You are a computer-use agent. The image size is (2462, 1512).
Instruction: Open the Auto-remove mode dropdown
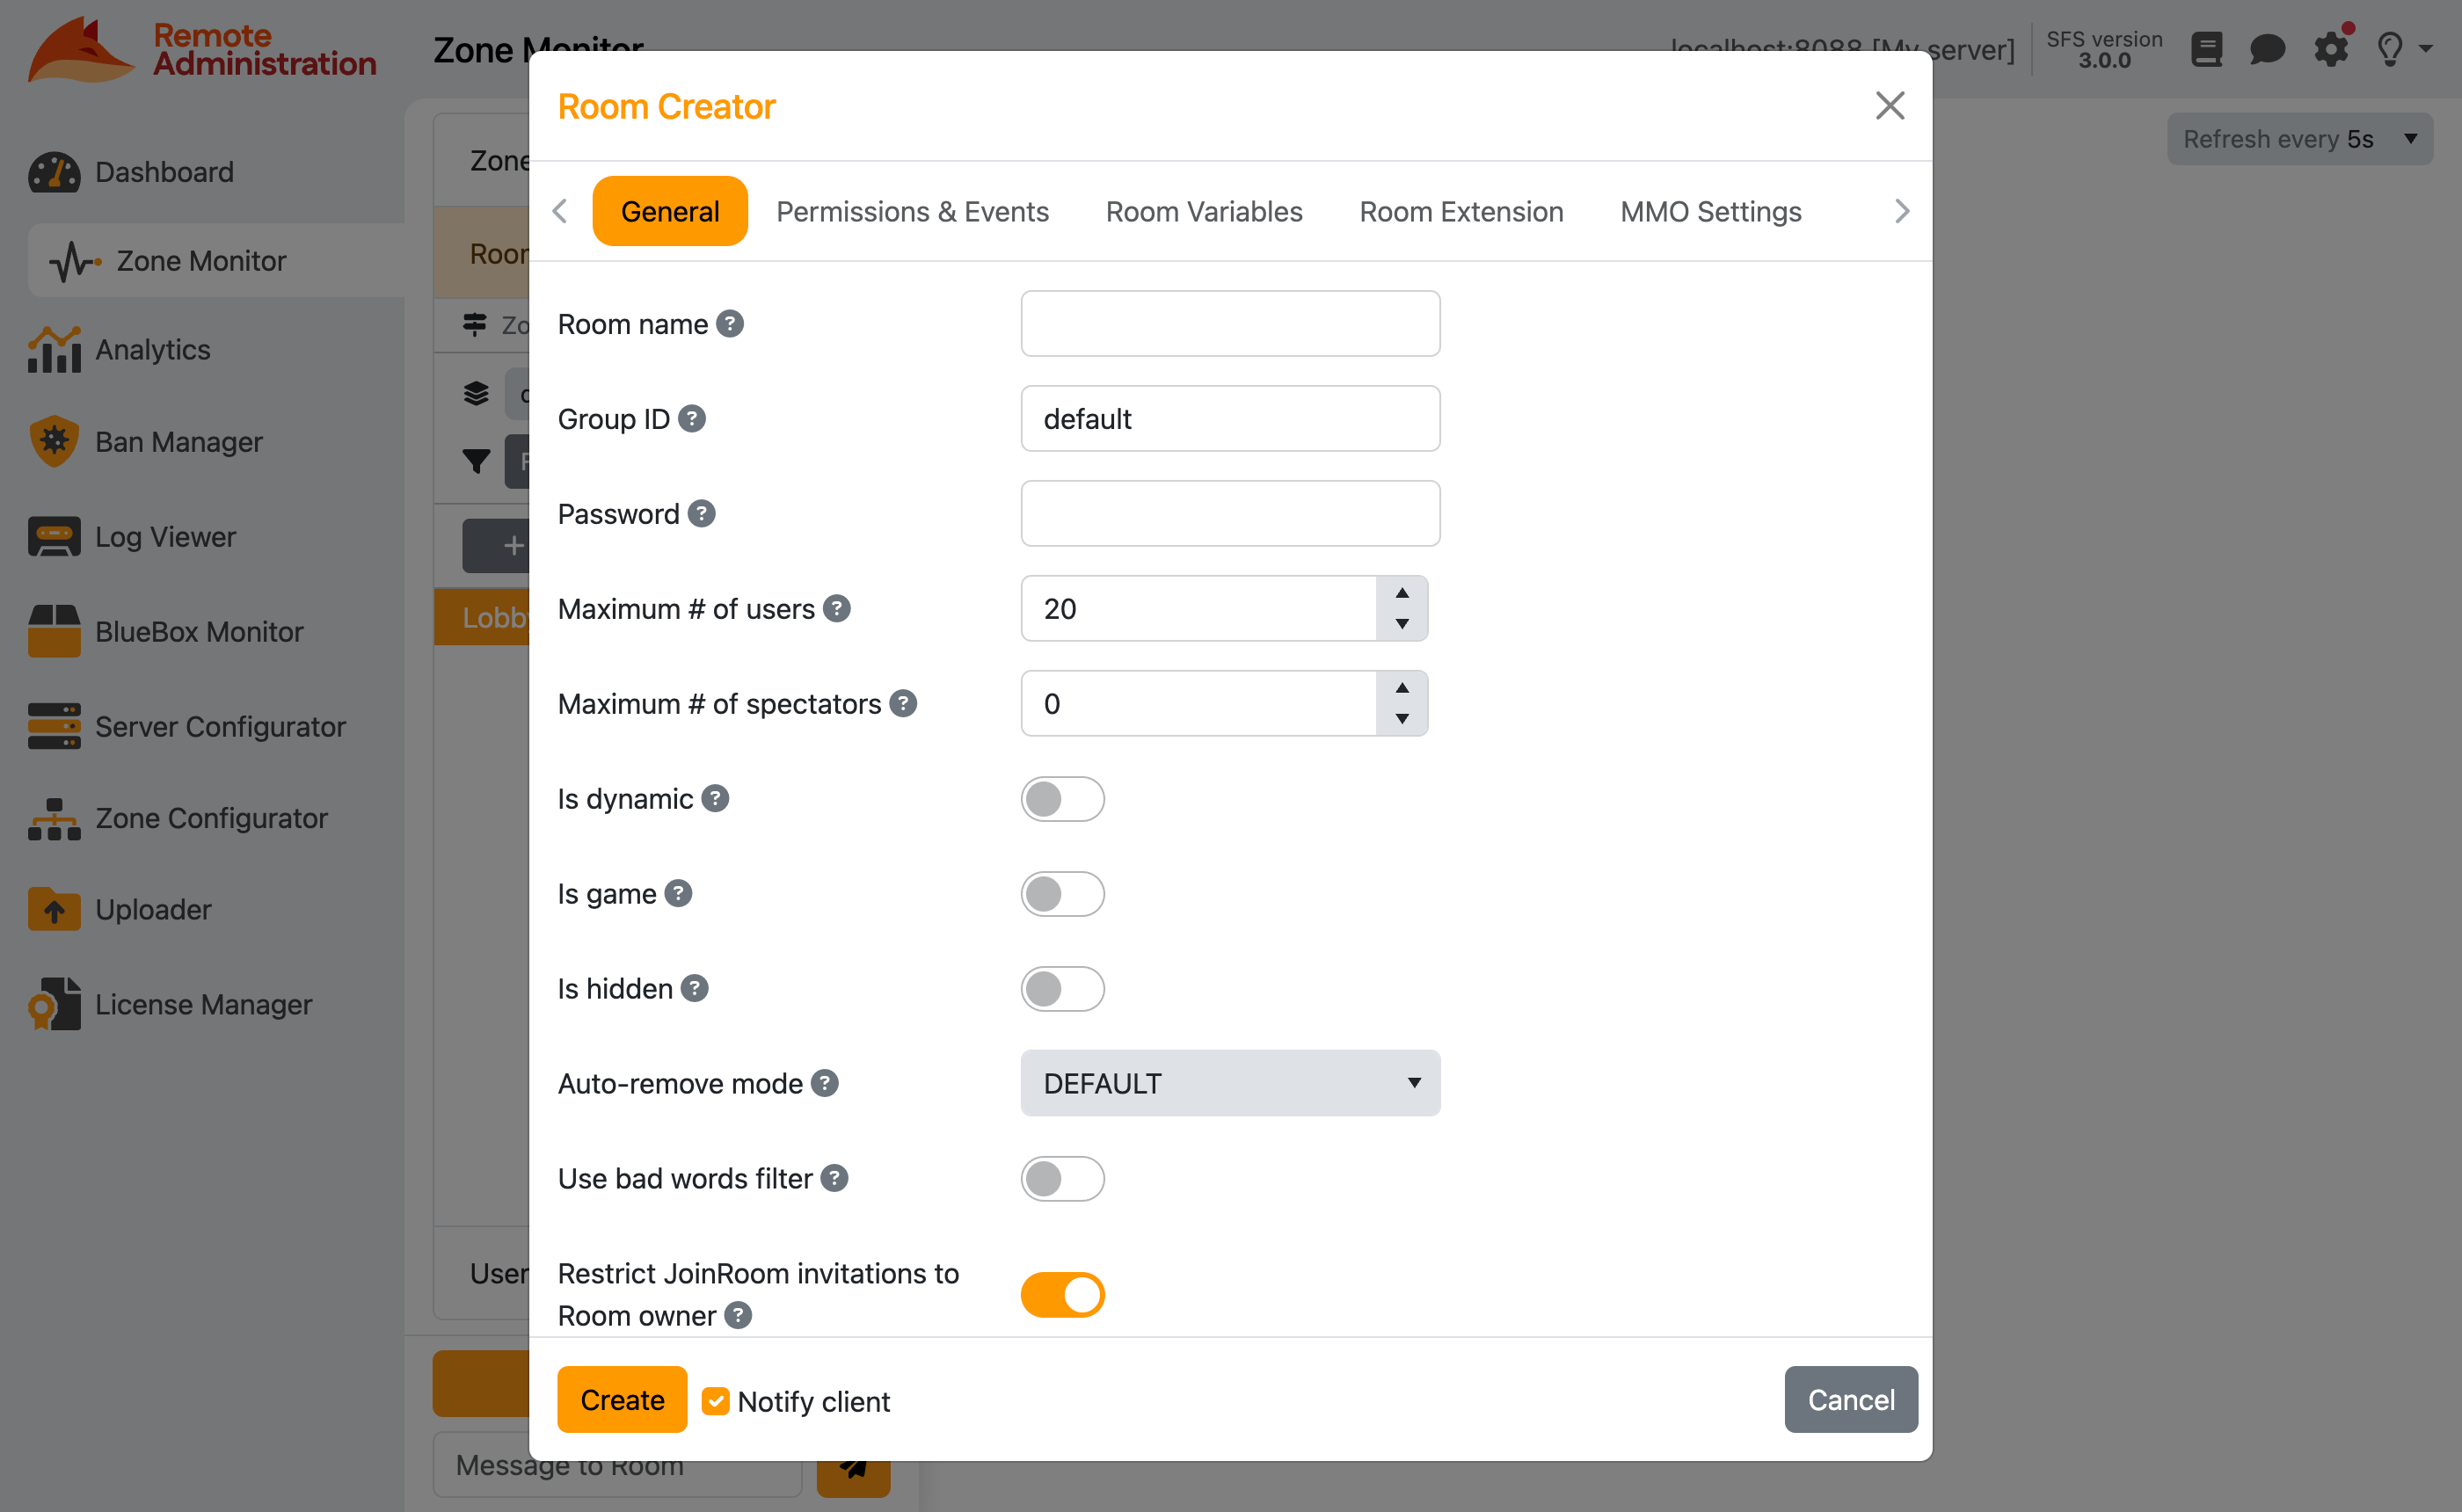tap(1230, 1083)
